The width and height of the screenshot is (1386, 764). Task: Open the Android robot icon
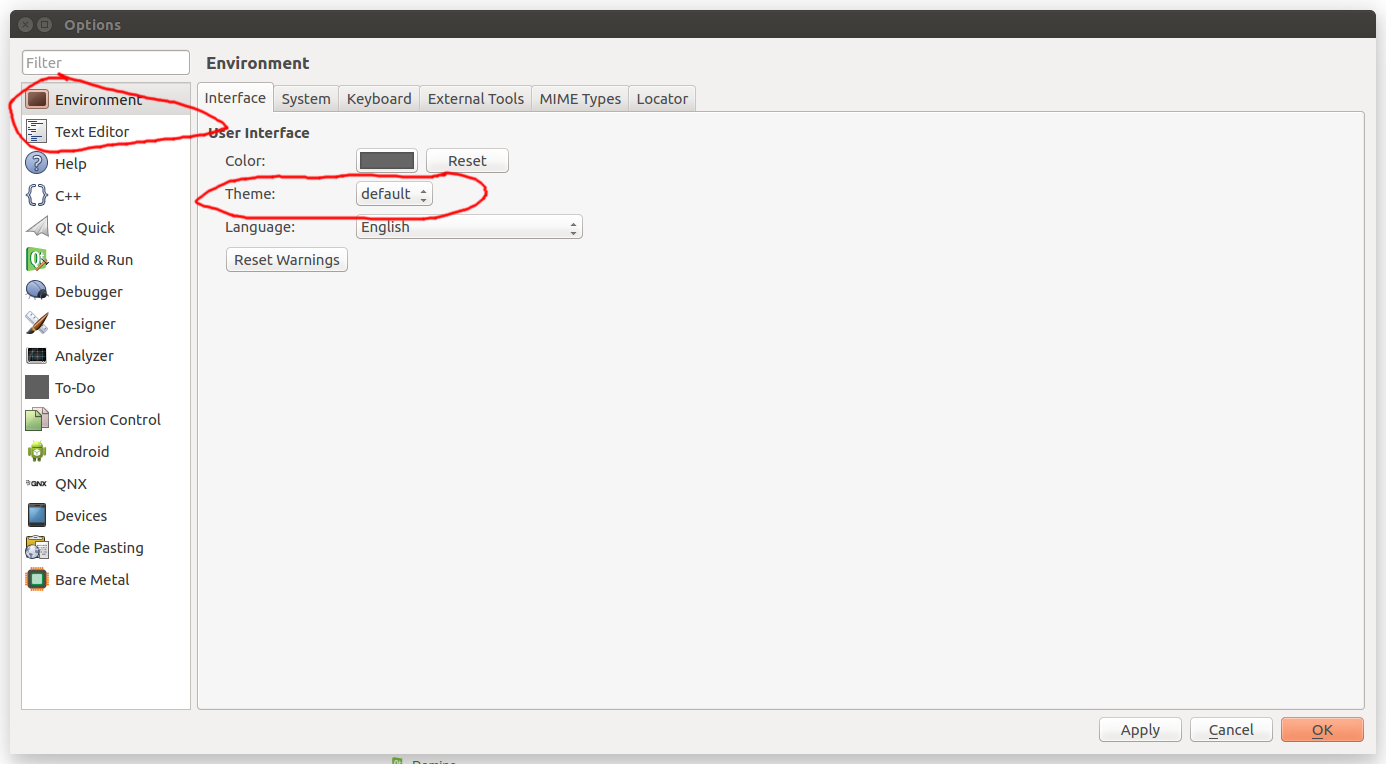pyautogui.click(x=37, y=452)
